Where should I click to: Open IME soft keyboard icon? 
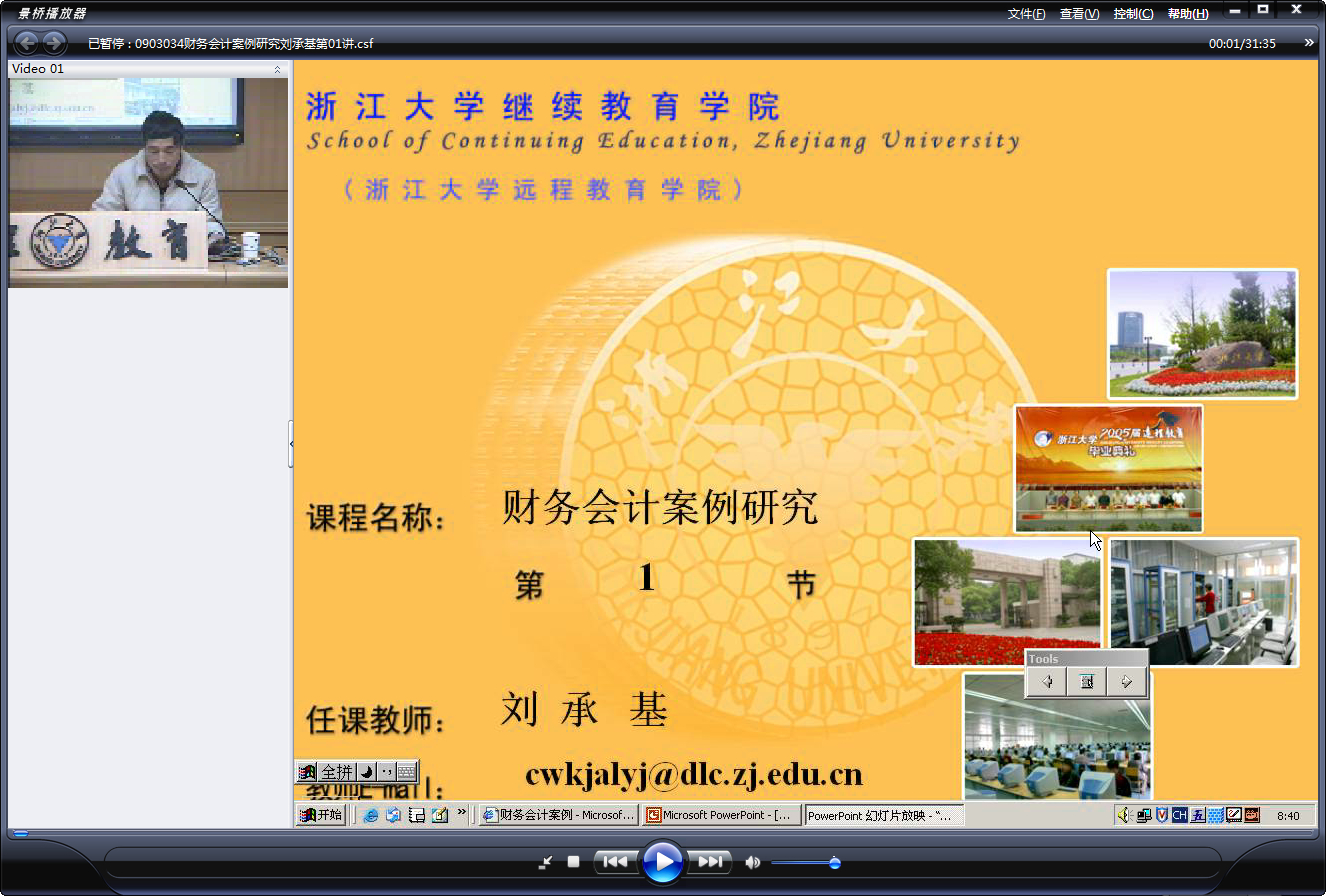coord(406,772)
